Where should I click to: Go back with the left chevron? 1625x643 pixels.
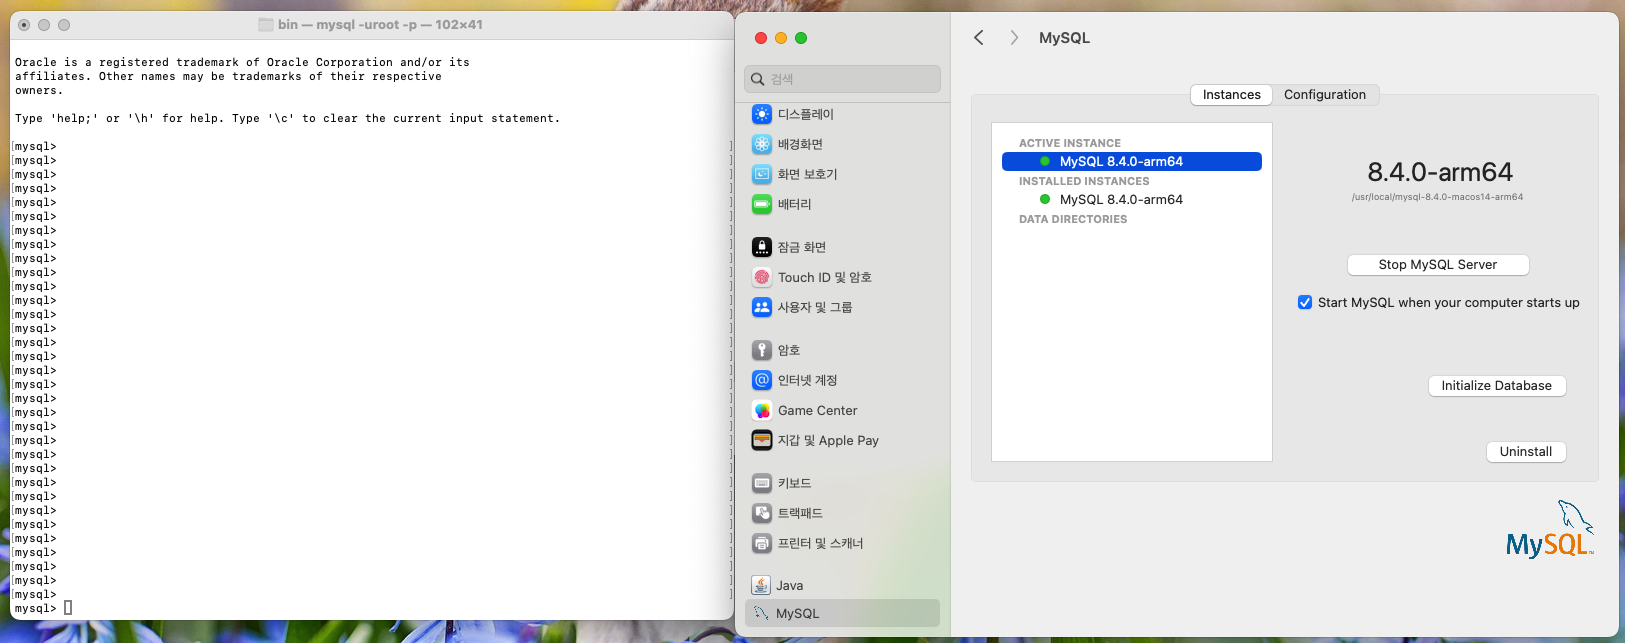point(979,37)
